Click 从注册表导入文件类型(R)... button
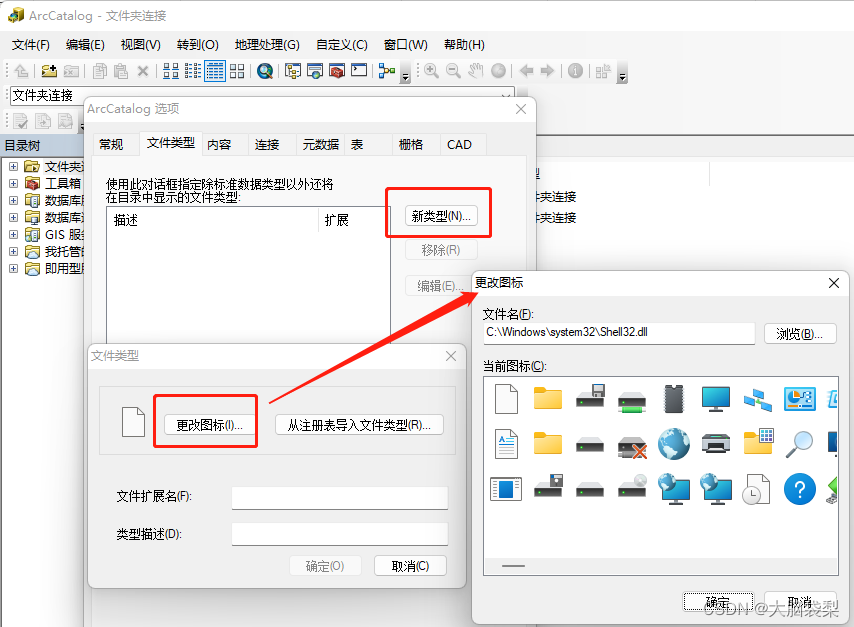 (359, 425)
